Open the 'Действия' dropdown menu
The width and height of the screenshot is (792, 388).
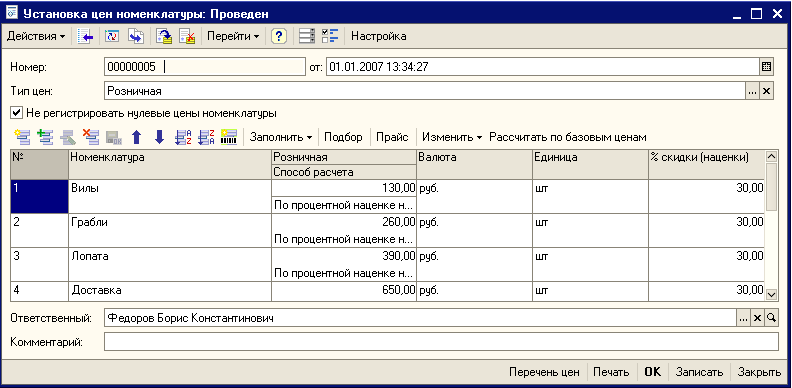(36, 36)
